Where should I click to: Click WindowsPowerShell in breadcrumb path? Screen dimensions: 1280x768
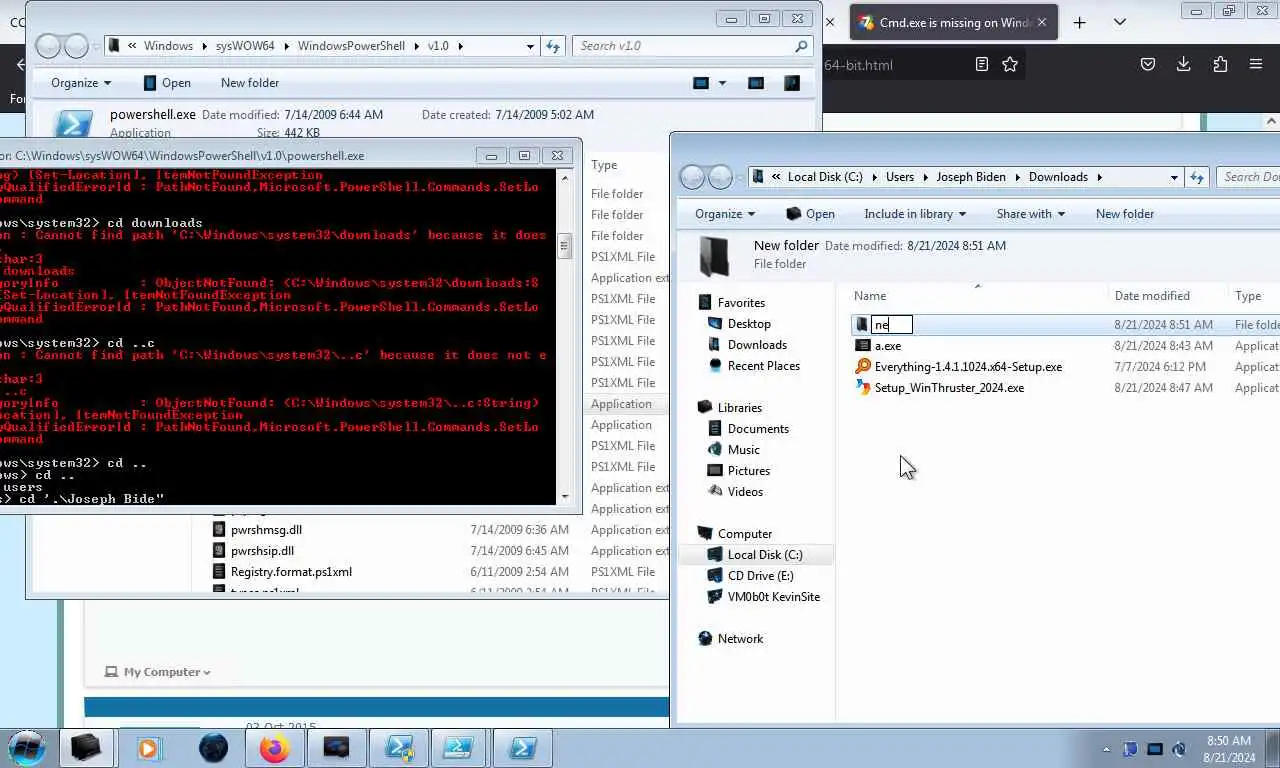pyautogui.click(x=351, y=46)
